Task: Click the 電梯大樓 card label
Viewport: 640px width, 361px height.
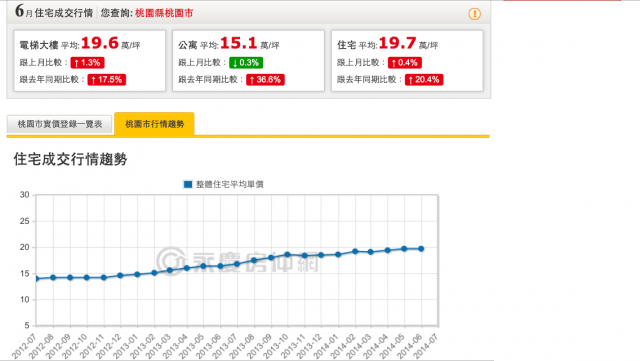Action: coord(39,45)
